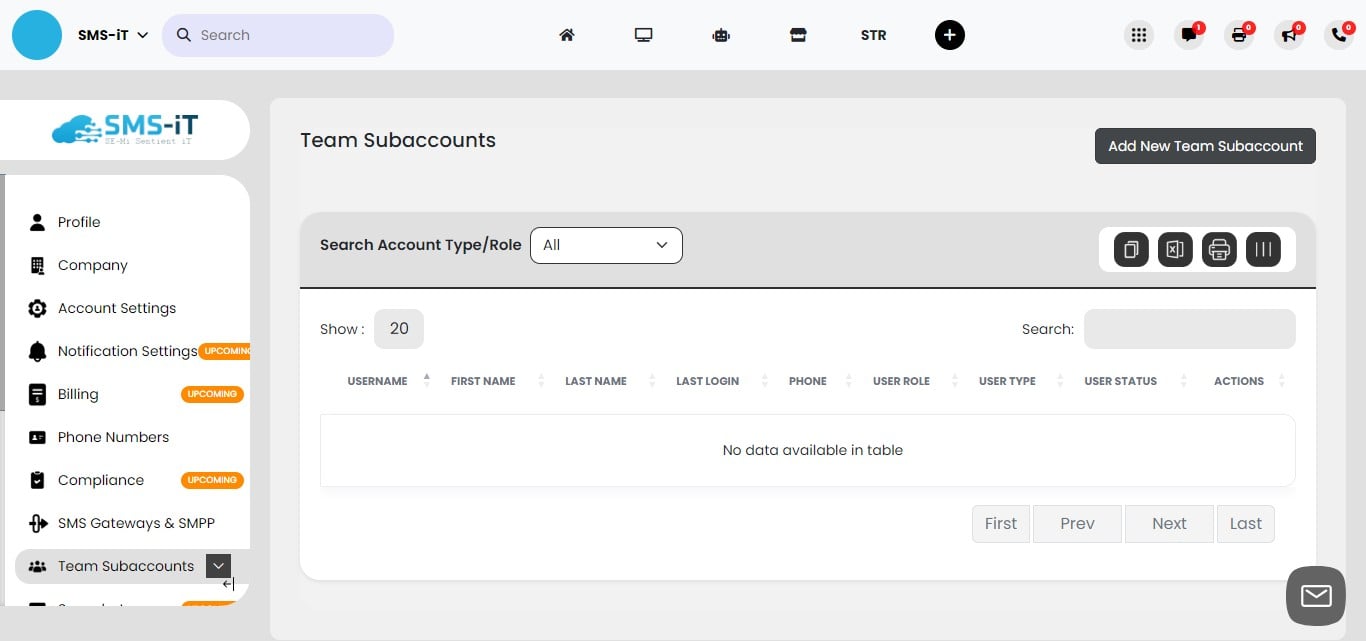
Task: Open the phone calls icon with badge
Action: [1339, 35]
